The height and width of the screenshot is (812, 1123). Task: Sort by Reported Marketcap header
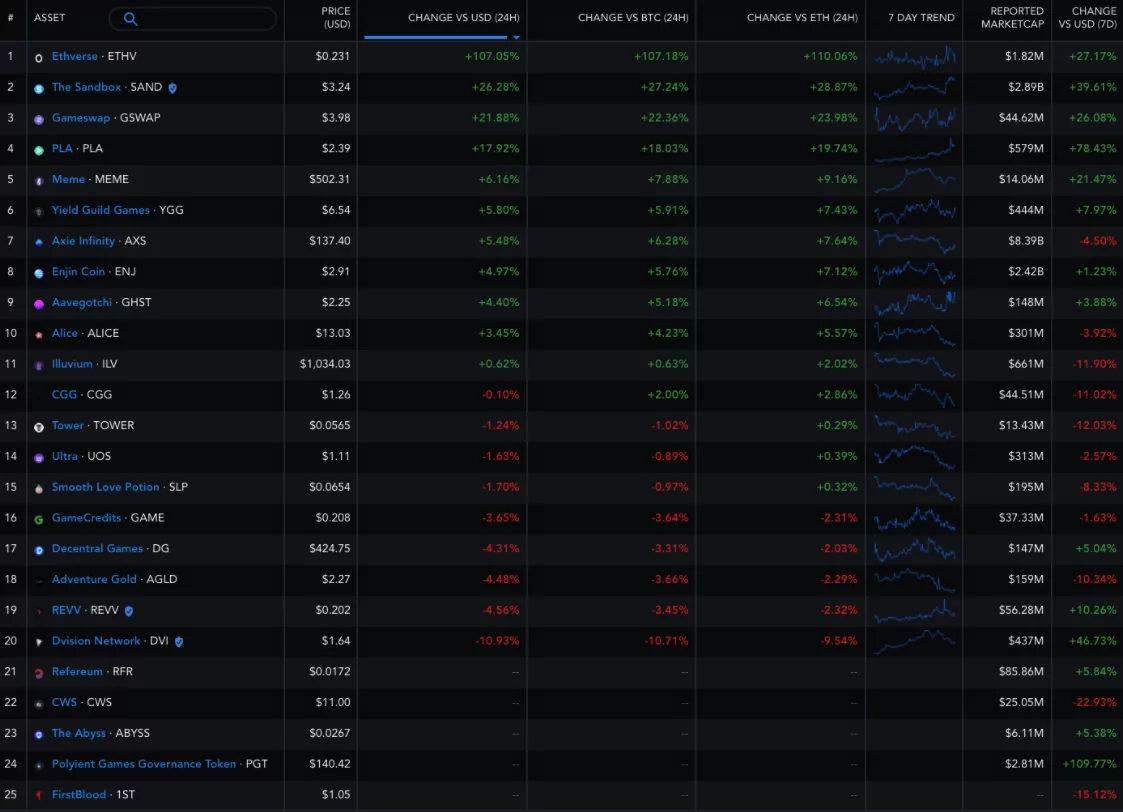pyautogui.click(x=1012, y=18)
